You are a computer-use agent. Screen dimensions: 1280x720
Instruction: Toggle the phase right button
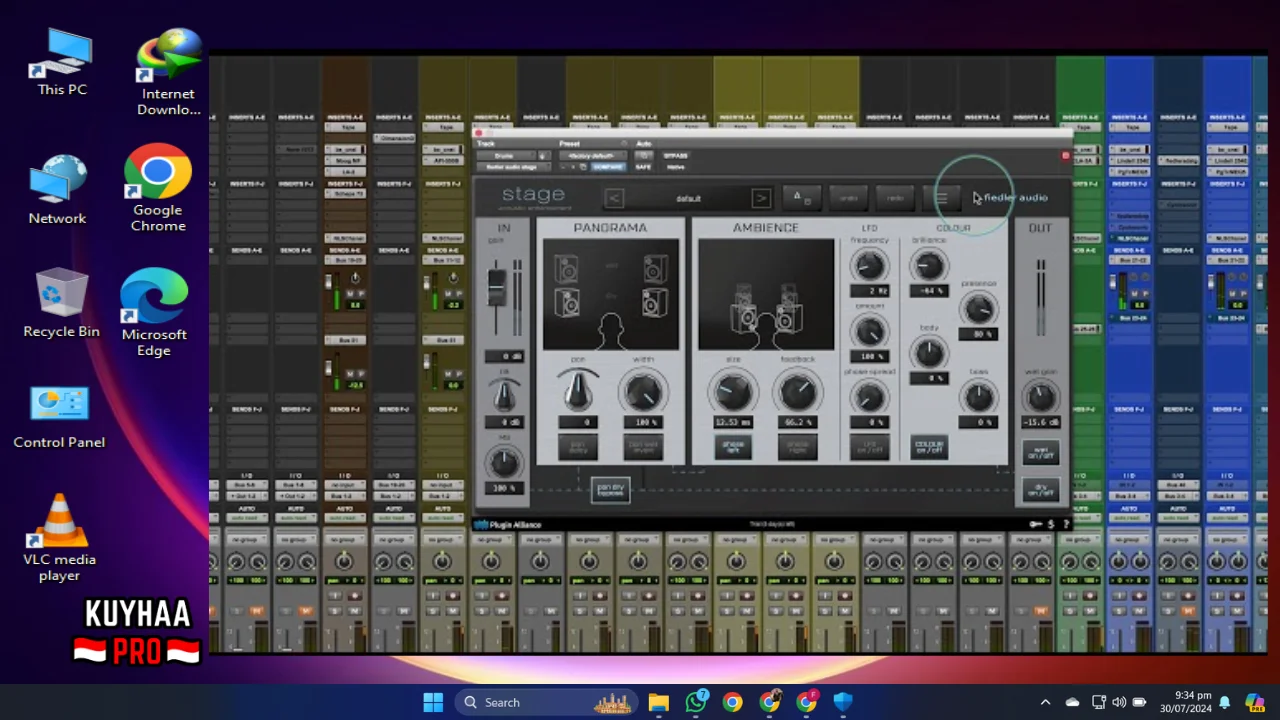798,447
